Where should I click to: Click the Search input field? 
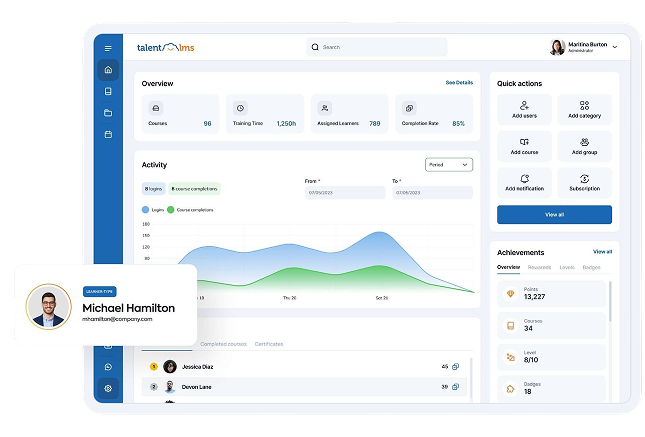pos(377,47)
